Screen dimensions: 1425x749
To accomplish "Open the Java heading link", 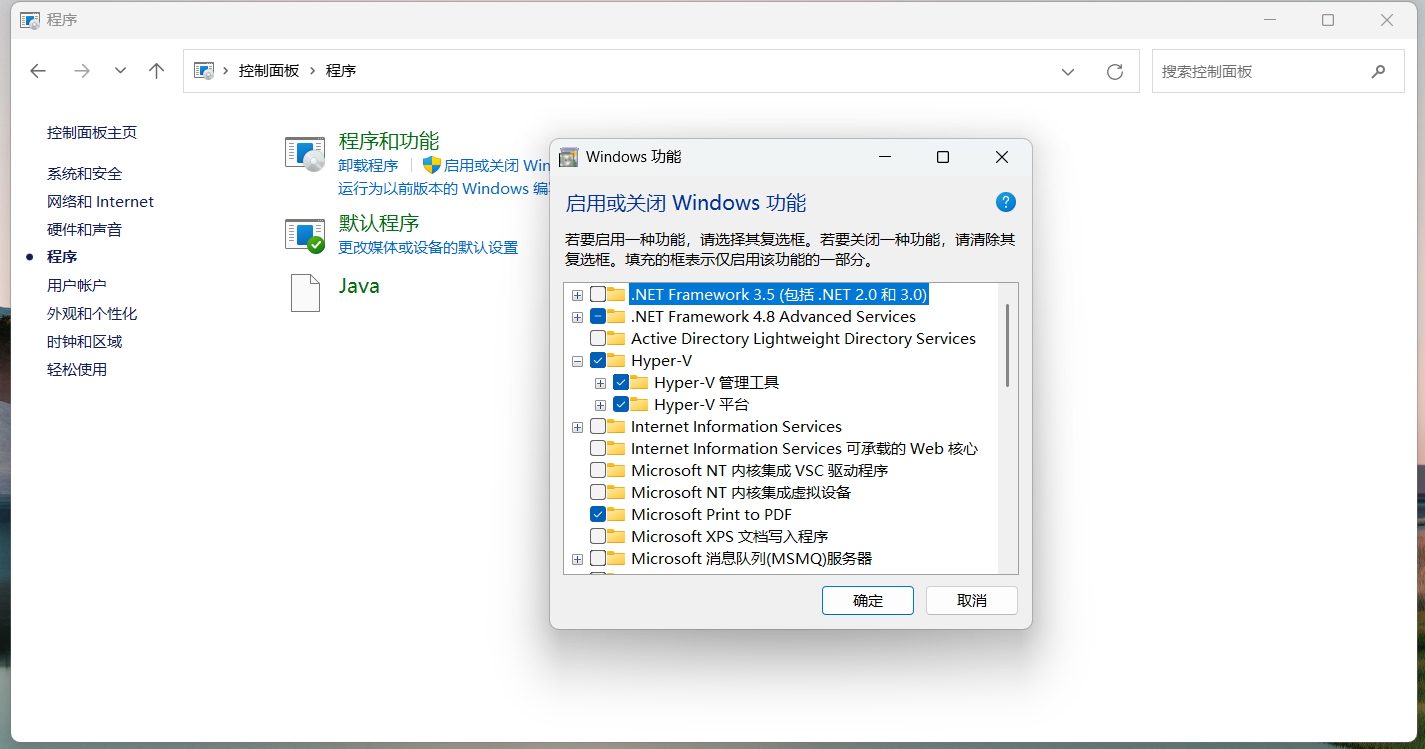I will pyautogui.click(x=359, y=286).
